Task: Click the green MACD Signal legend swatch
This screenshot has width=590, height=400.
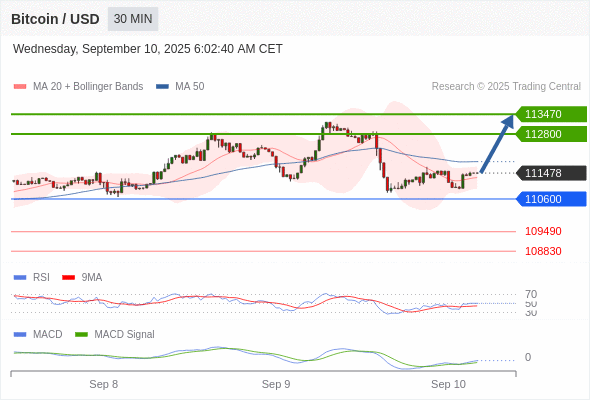Action: point(81,335)
